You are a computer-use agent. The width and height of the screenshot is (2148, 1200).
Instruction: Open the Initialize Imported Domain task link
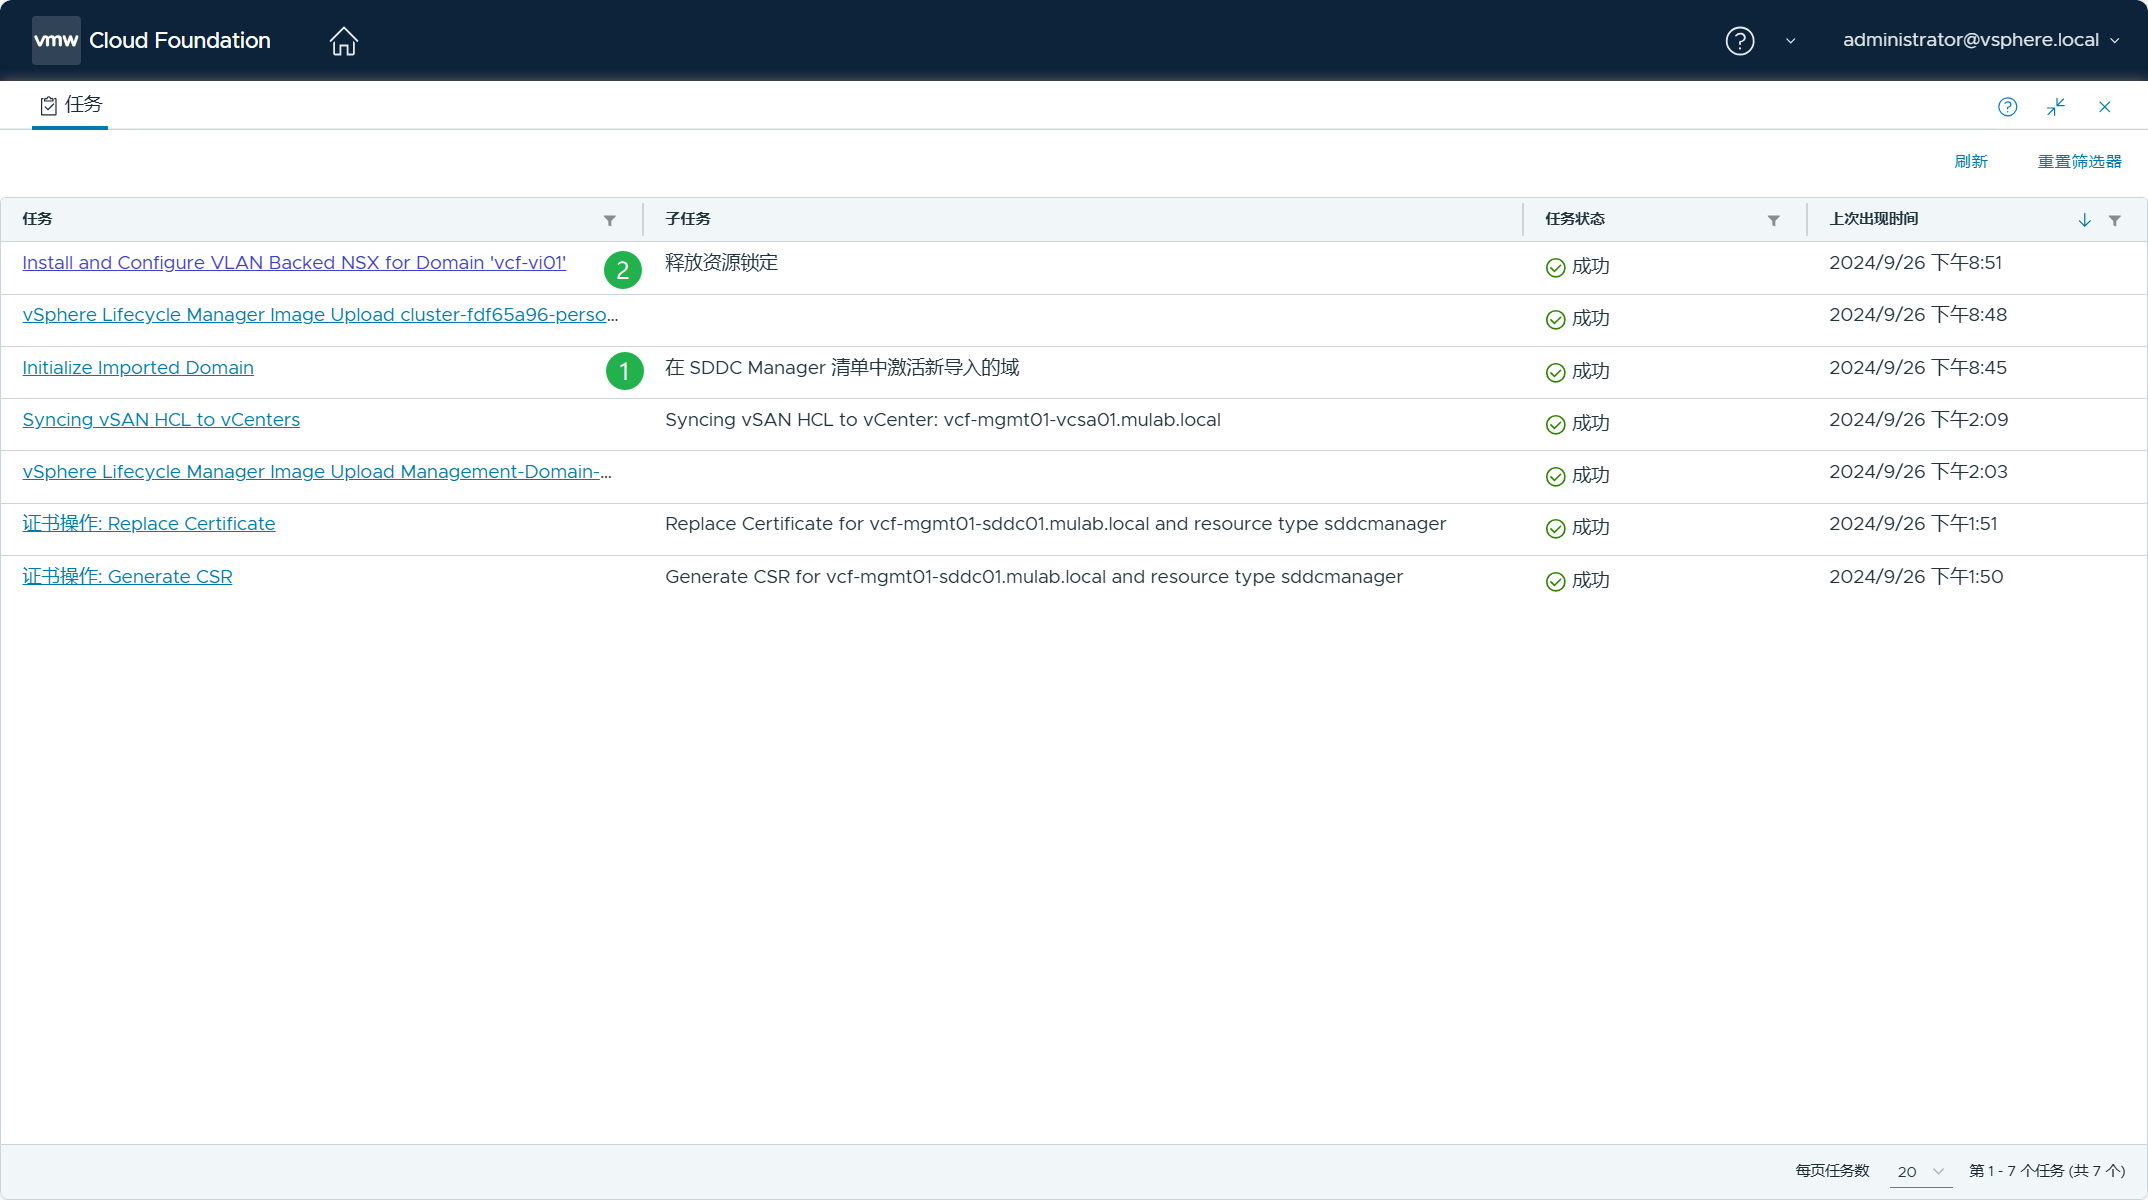(x=137, y=368)
